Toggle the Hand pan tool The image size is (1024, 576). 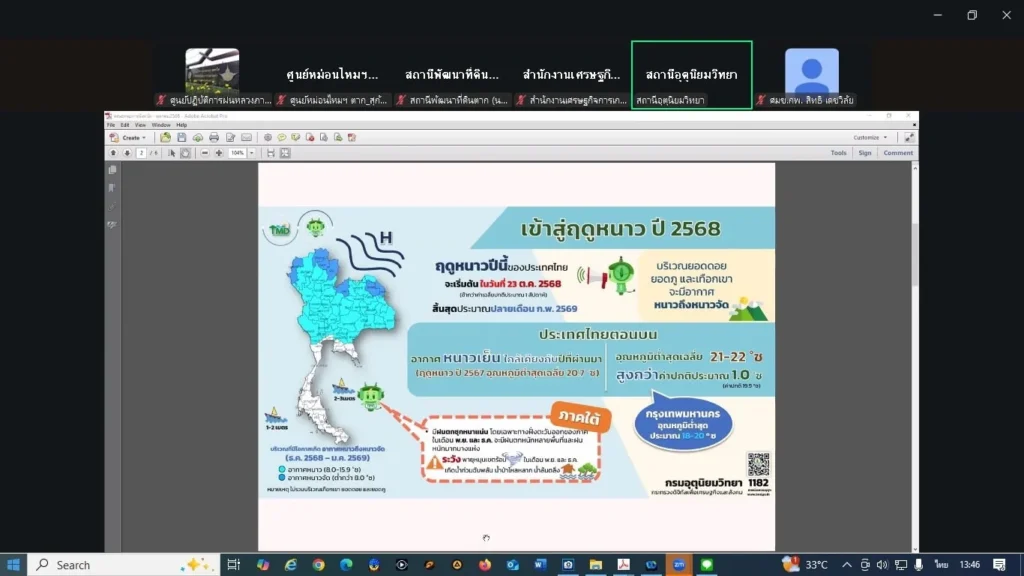(x=185, y=153)
